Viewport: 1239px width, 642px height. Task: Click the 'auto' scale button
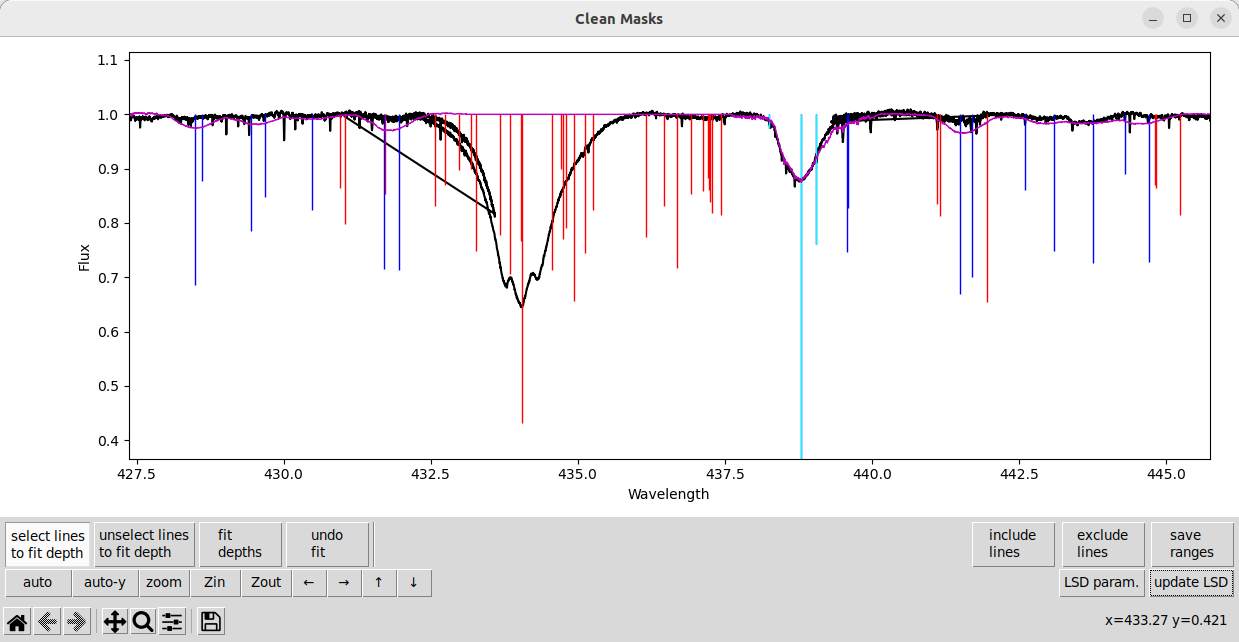click(38, 582)
